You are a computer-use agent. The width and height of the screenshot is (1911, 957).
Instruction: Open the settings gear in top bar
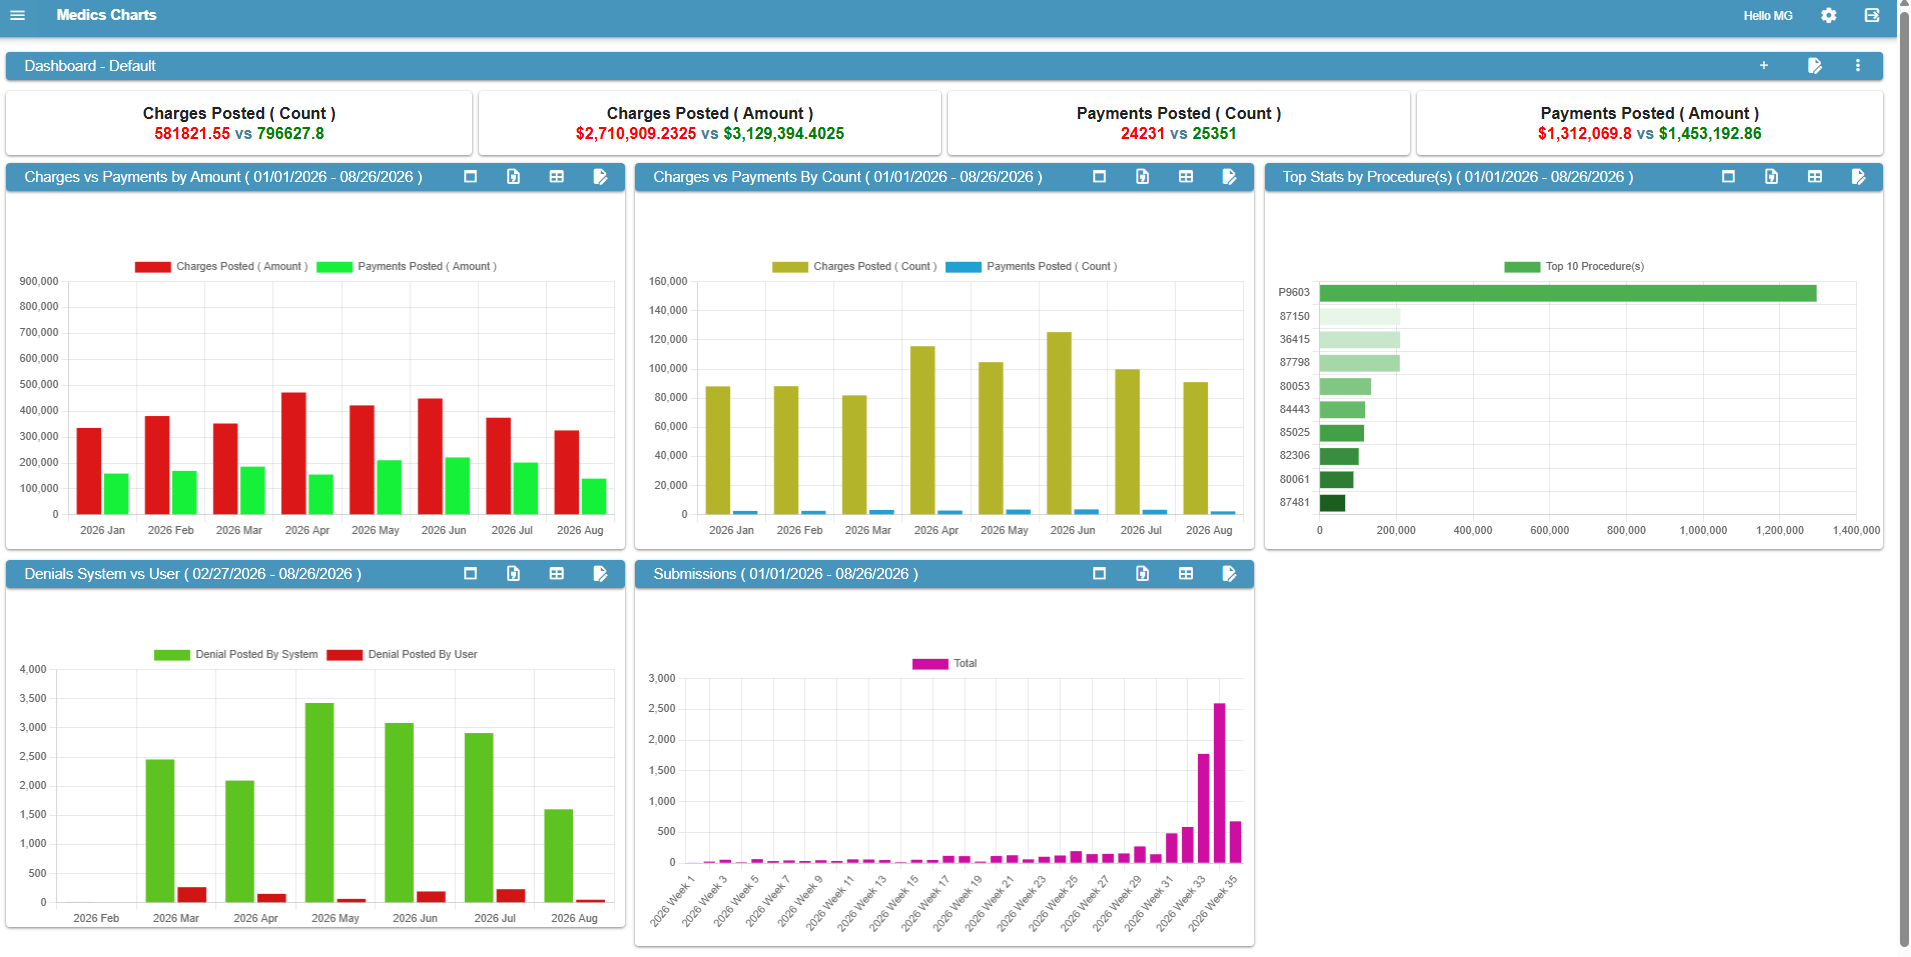coord(1829,15)
